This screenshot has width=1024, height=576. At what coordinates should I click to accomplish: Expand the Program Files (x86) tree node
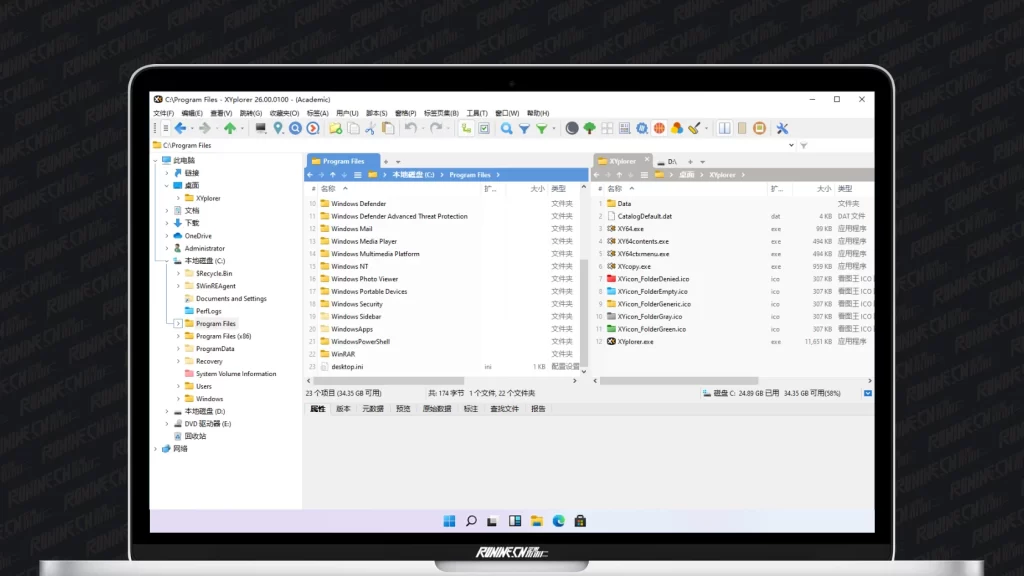pos(178,336)
